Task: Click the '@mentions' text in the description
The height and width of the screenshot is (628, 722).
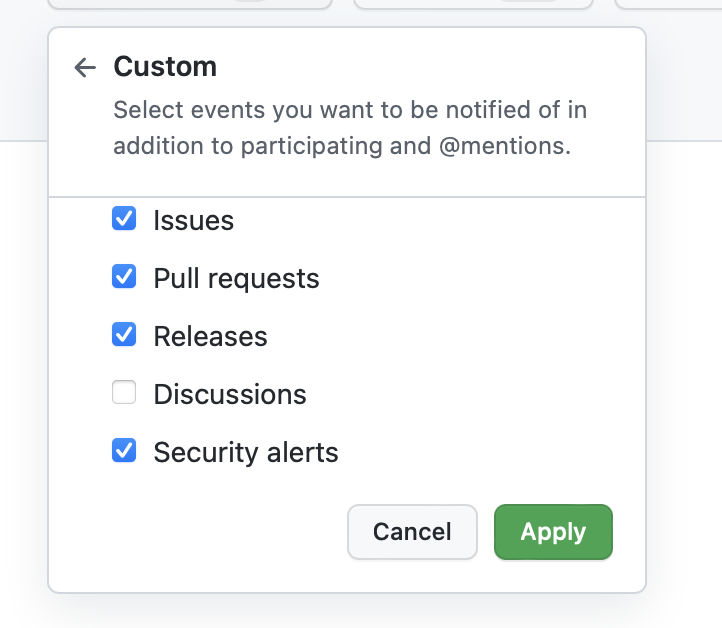Action: pos(507,146)
